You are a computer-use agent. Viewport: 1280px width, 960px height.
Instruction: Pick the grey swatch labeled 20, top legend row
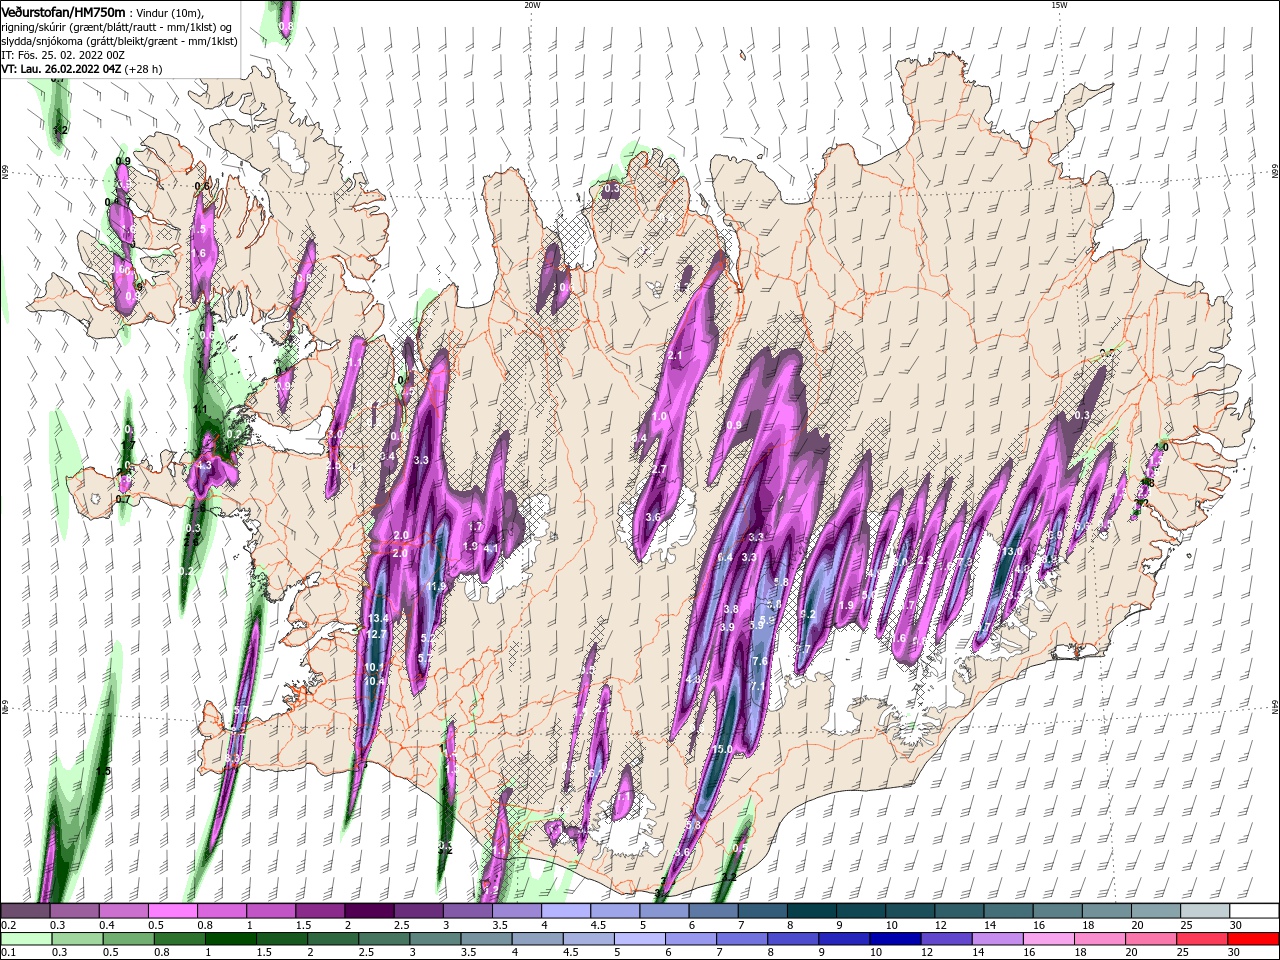click(1154, 911)
